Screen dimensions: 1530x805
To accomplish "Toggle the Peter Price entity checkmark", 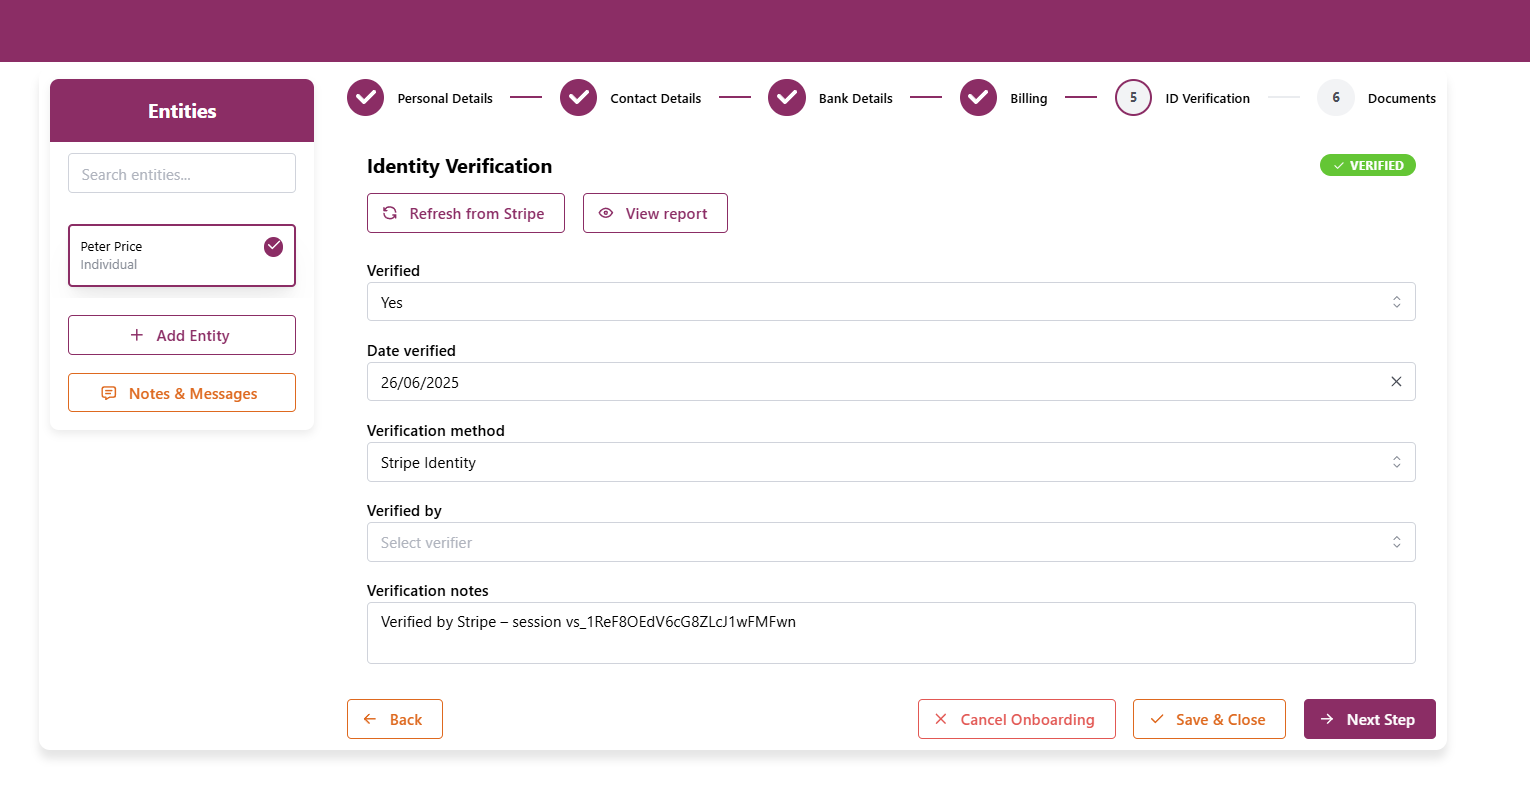I will (273, 247).
